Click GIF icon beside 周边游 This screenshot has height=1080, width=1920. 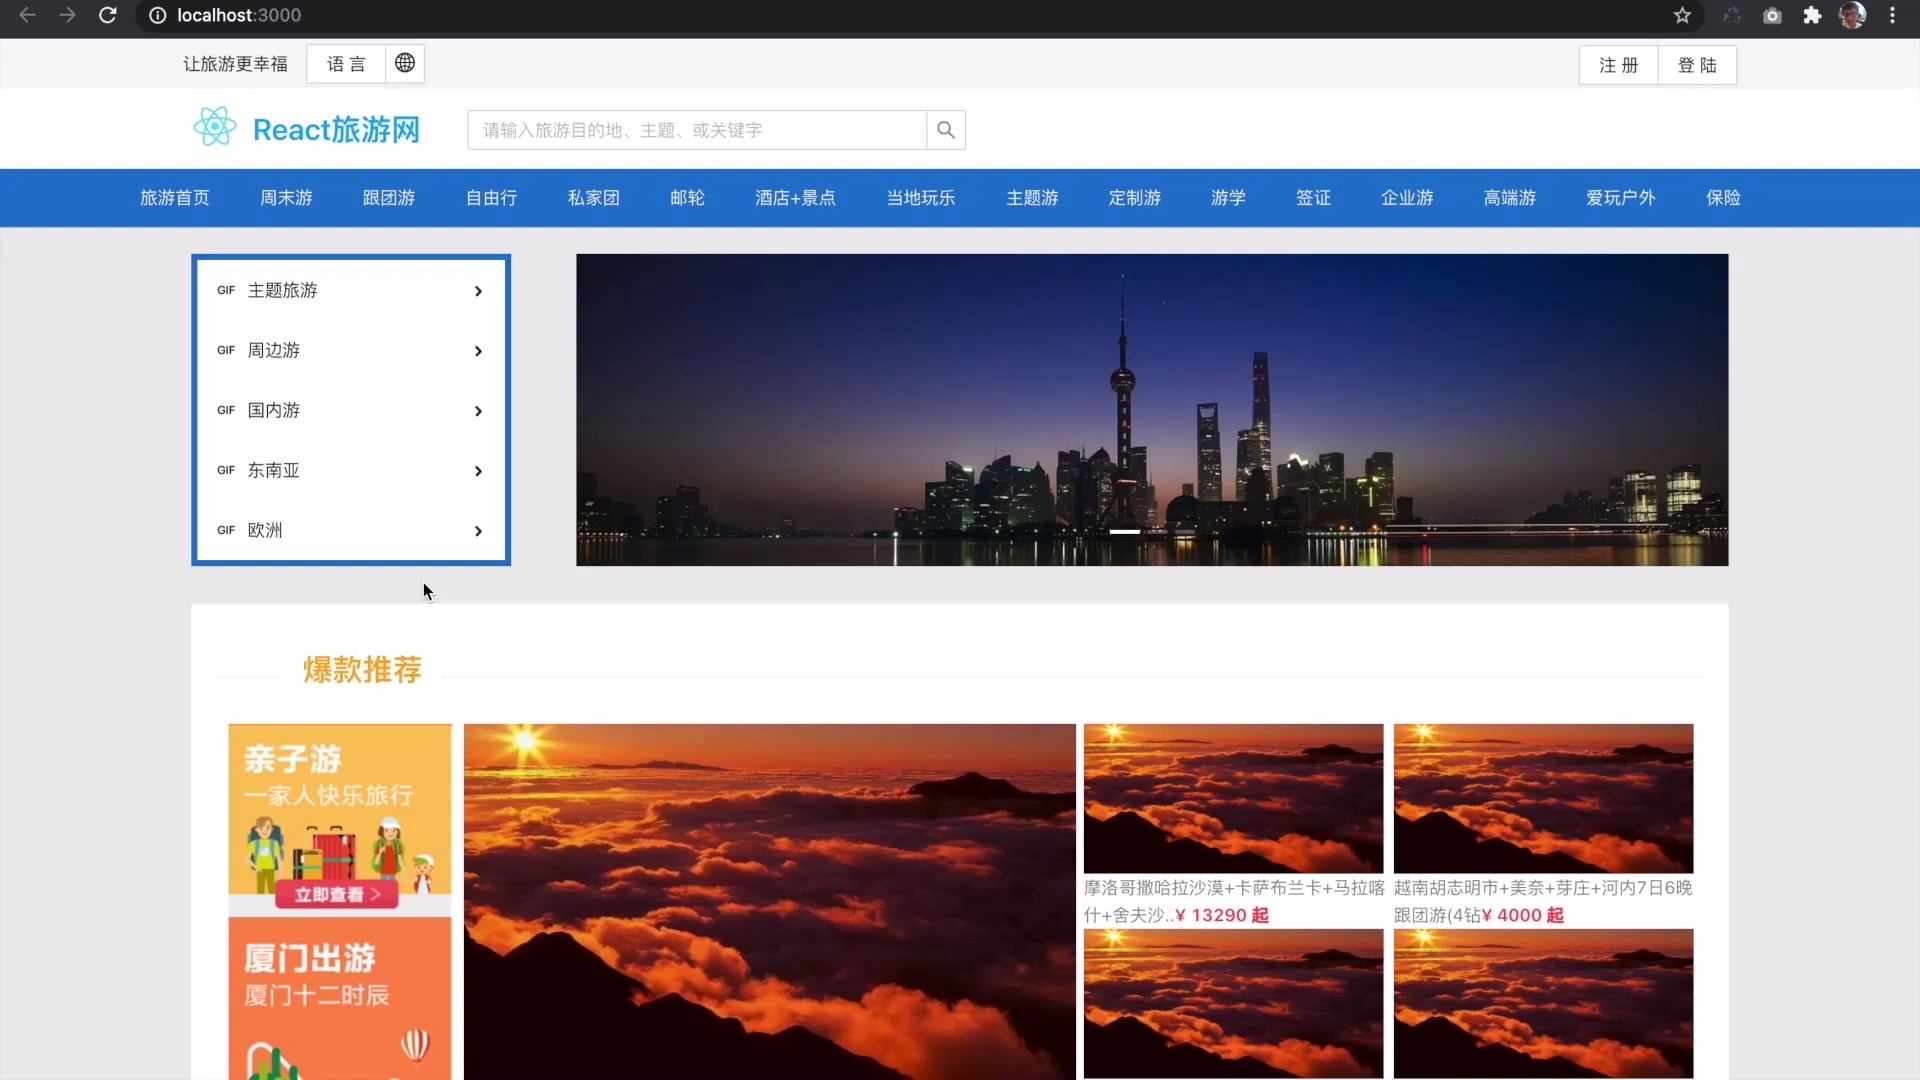coord(226,350)
